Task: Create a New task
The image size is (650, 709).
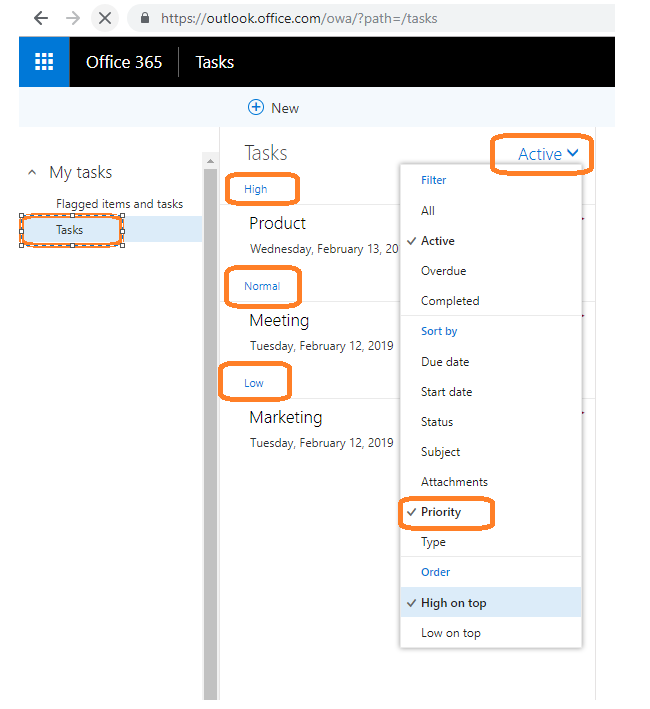Action: pos(273,108)
